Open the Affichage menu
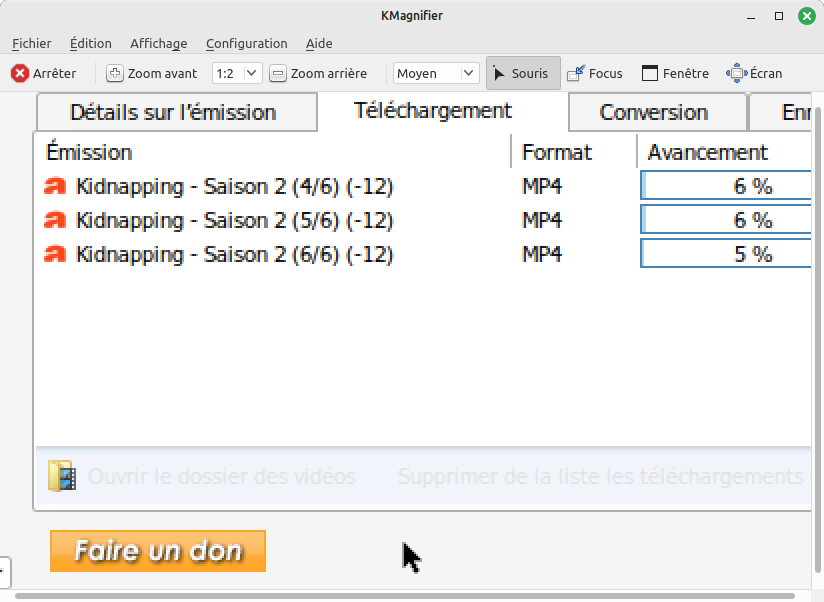Viewport: 824px width, 602px height. click(158, 43)
